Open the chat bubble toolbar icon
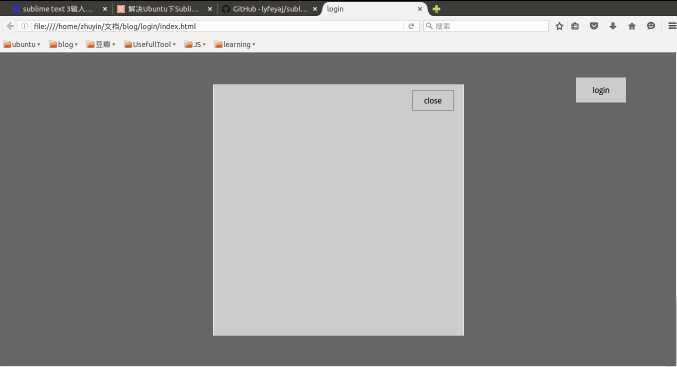 651,26
